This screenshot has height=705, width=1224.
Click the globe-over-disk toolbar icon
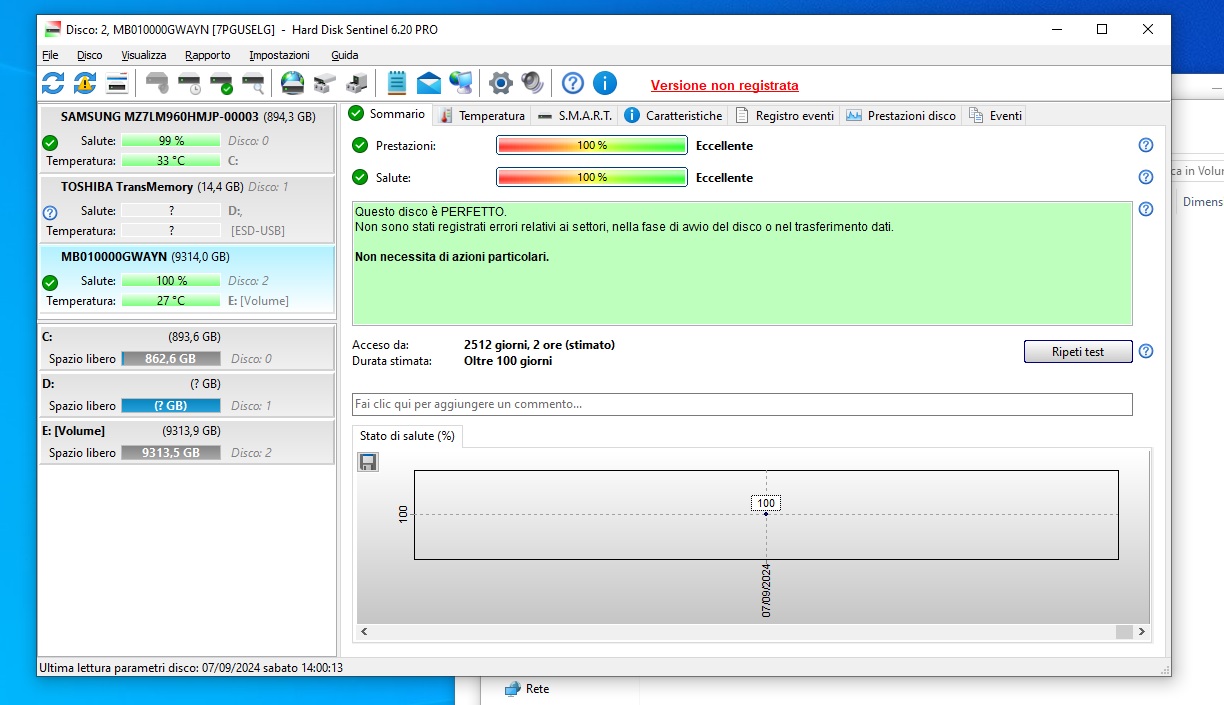[292, 83]
